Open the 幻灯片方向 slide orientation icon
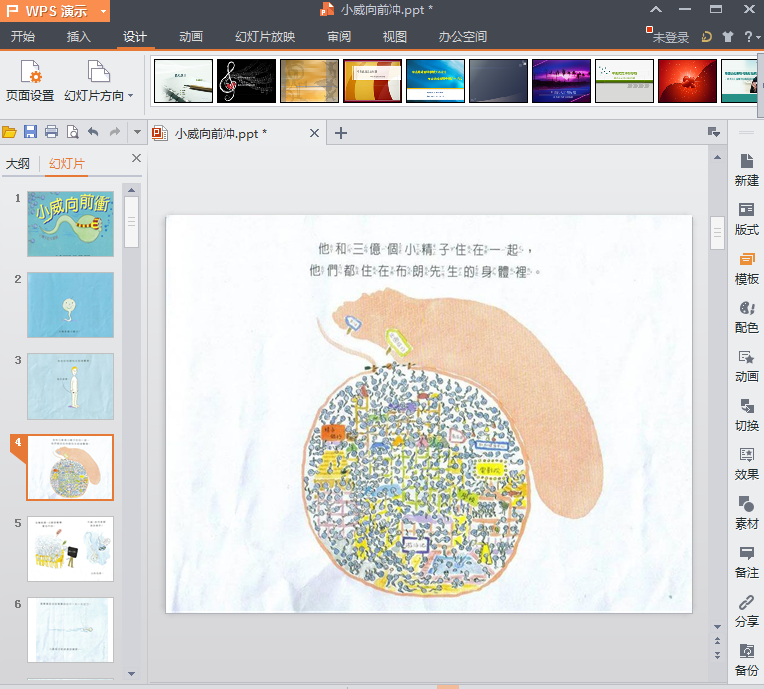Viewport: 764px width, 689px height. pyautogui.click(x=99, y=72)
